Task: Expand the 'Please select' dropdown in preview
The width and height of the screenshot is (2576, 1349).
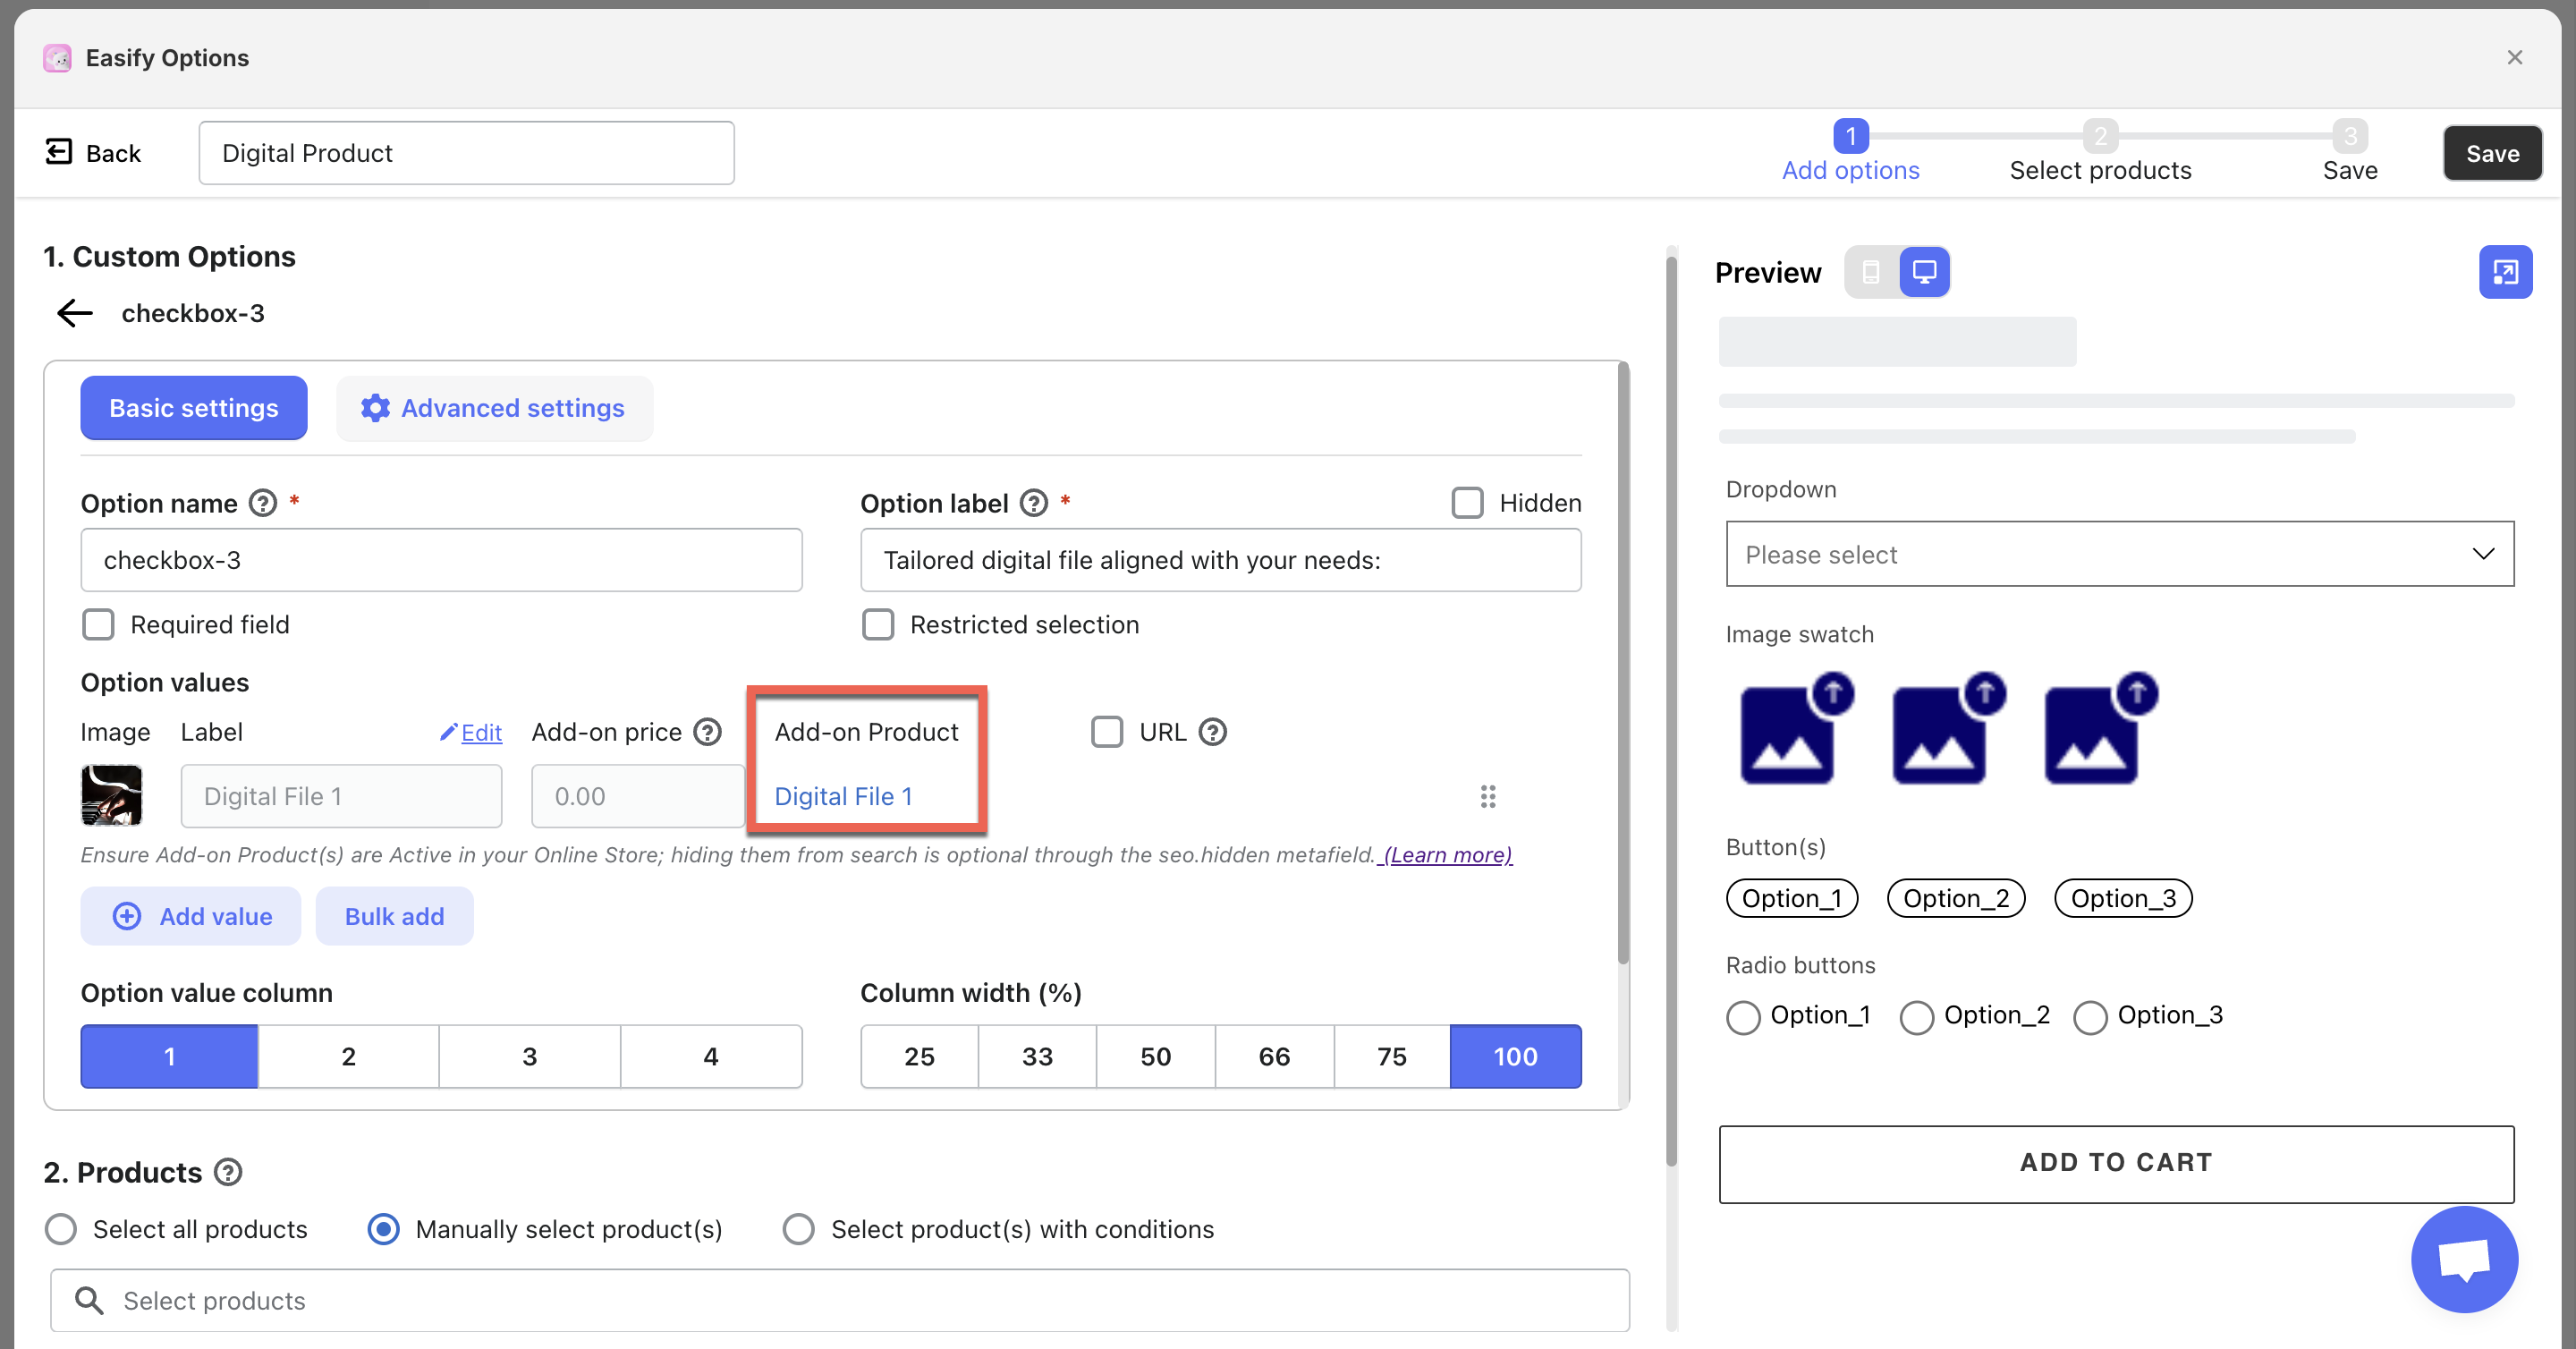Action: [x=2119, y=554]
